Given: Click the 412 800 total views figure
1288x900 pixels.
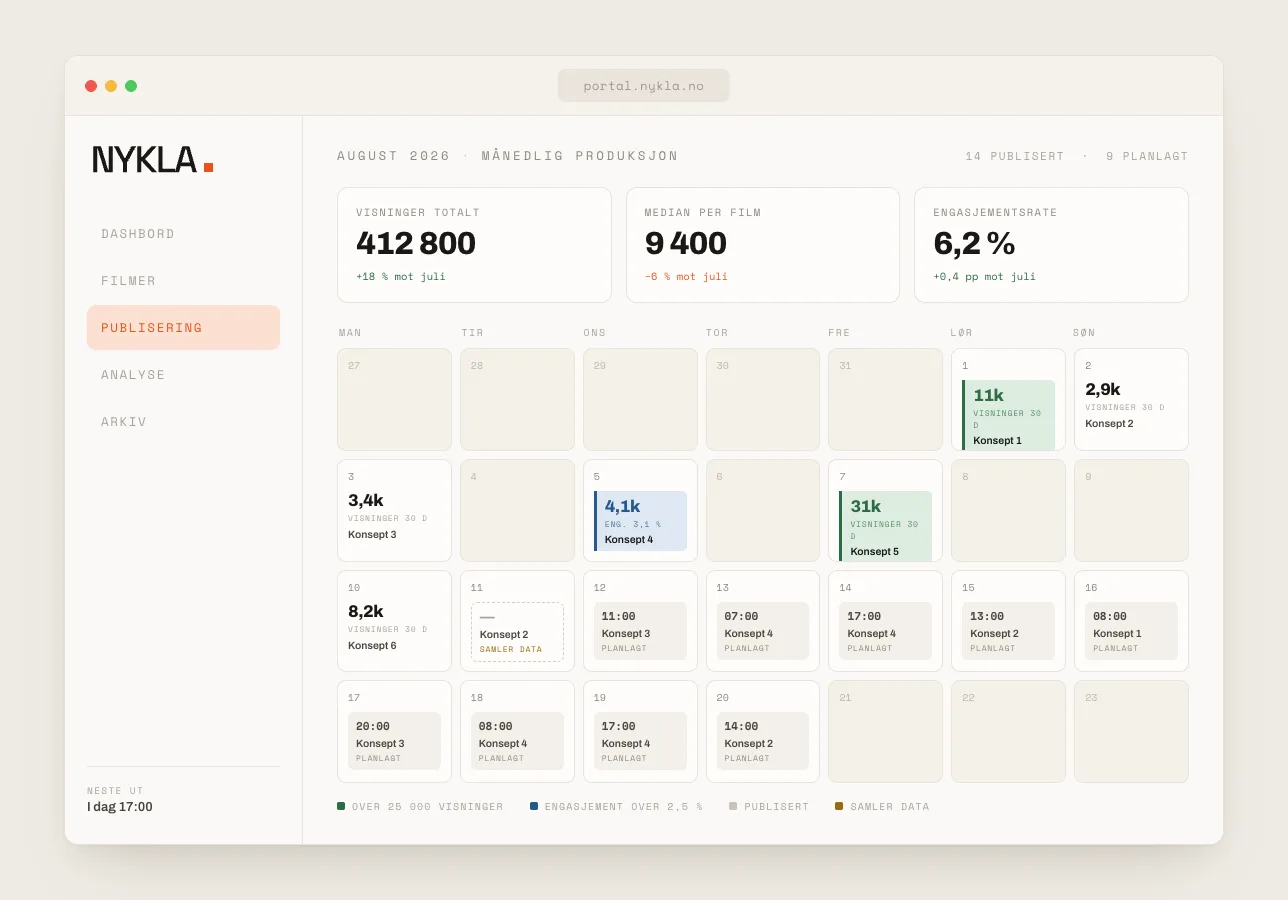Looking at the screenshot, I should pyautogui.click(x=416, y=243).
